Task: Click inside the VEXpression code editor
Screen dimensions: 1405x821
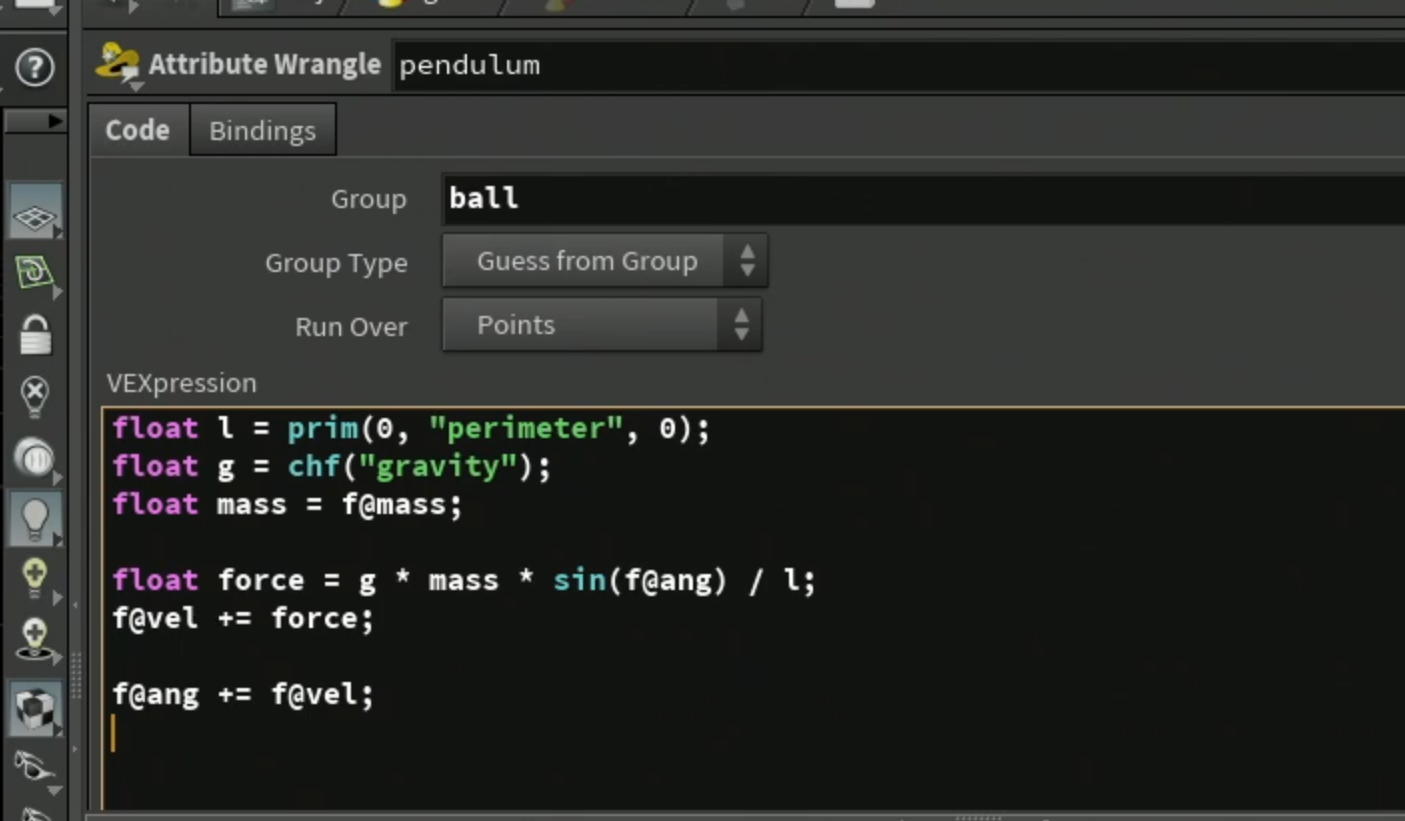Action: [x=754, y=610]
